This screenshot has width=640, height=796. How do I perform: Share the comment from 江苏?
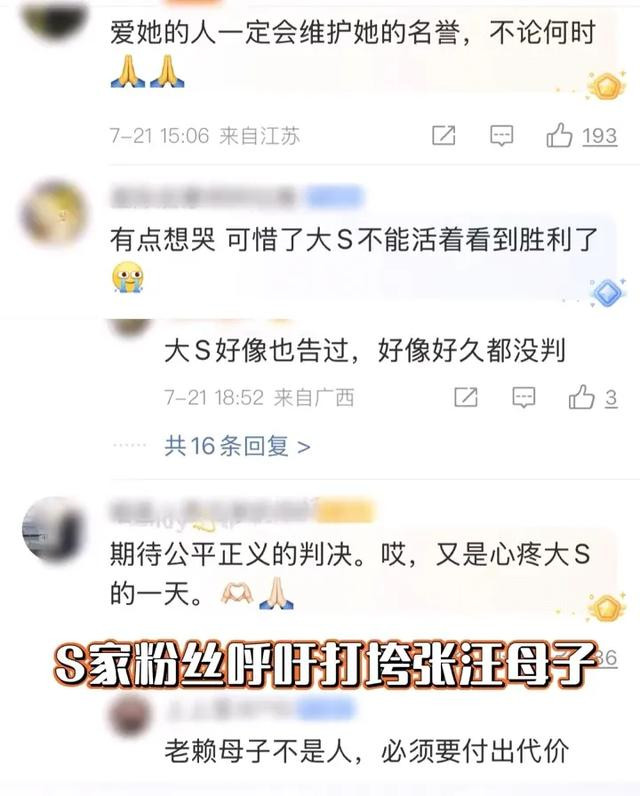click(444, 136)
